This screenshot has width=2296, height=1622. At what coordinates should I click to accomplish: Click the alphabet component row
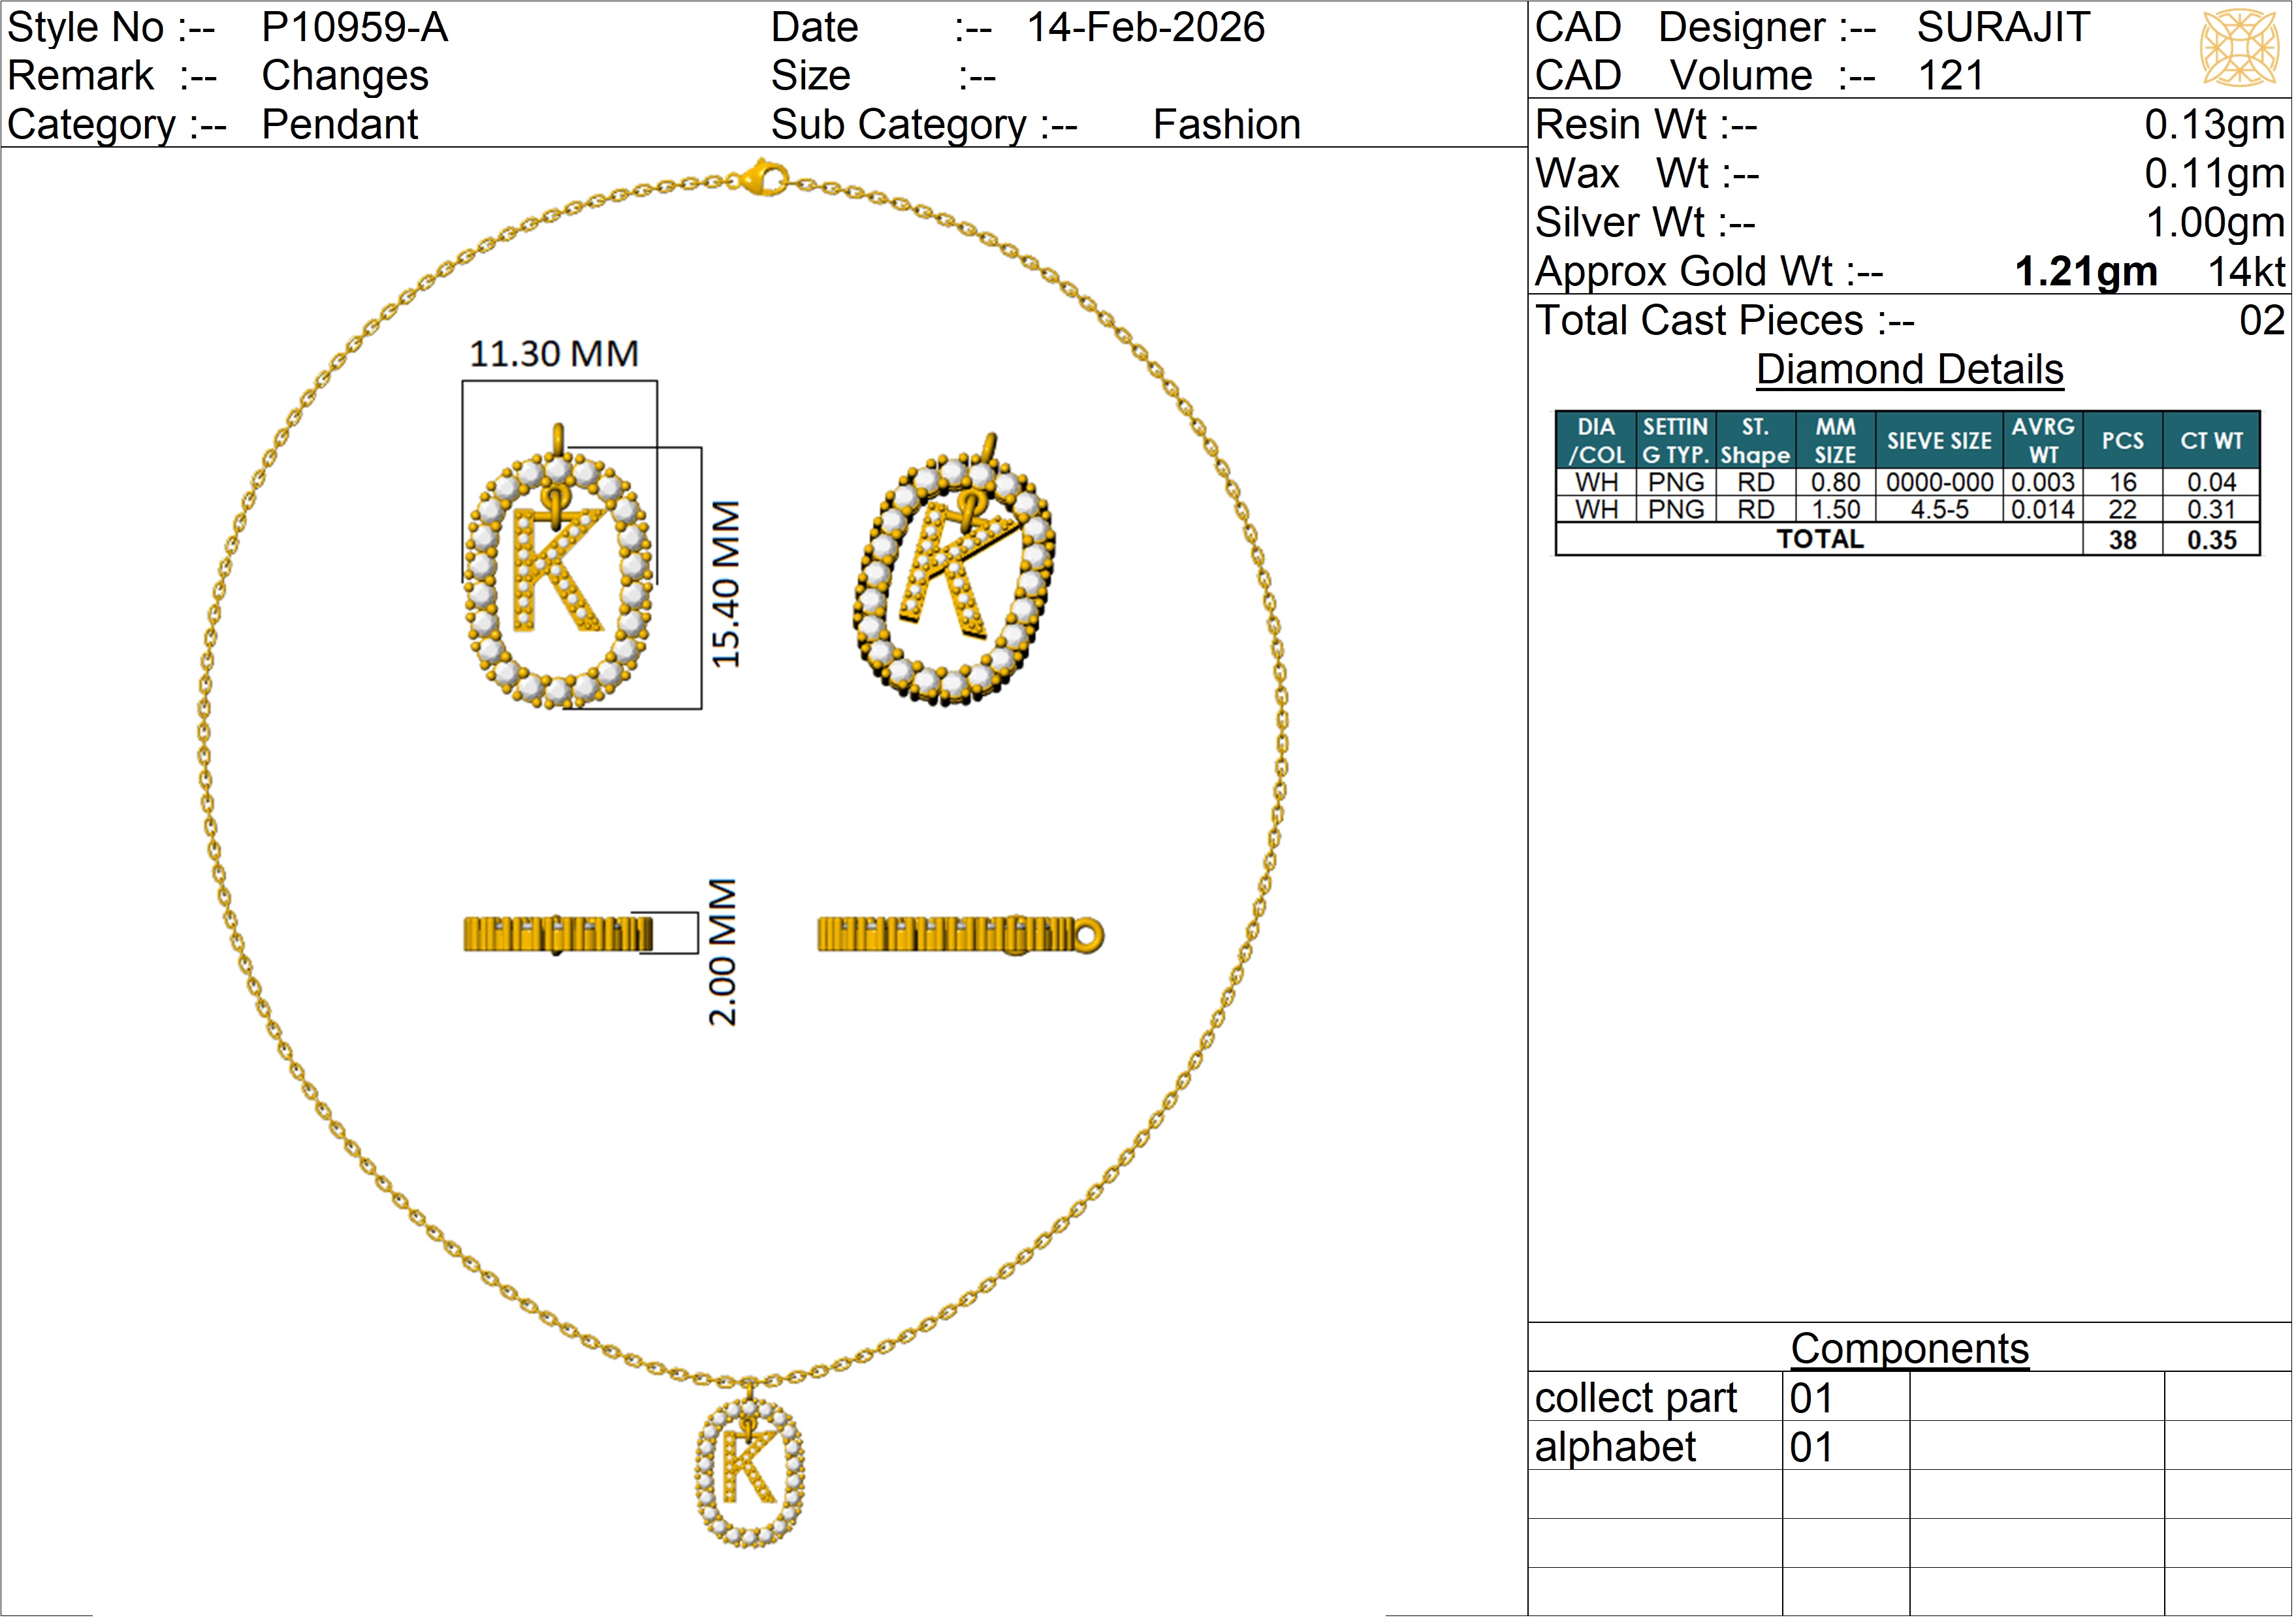point(1615,1446)
